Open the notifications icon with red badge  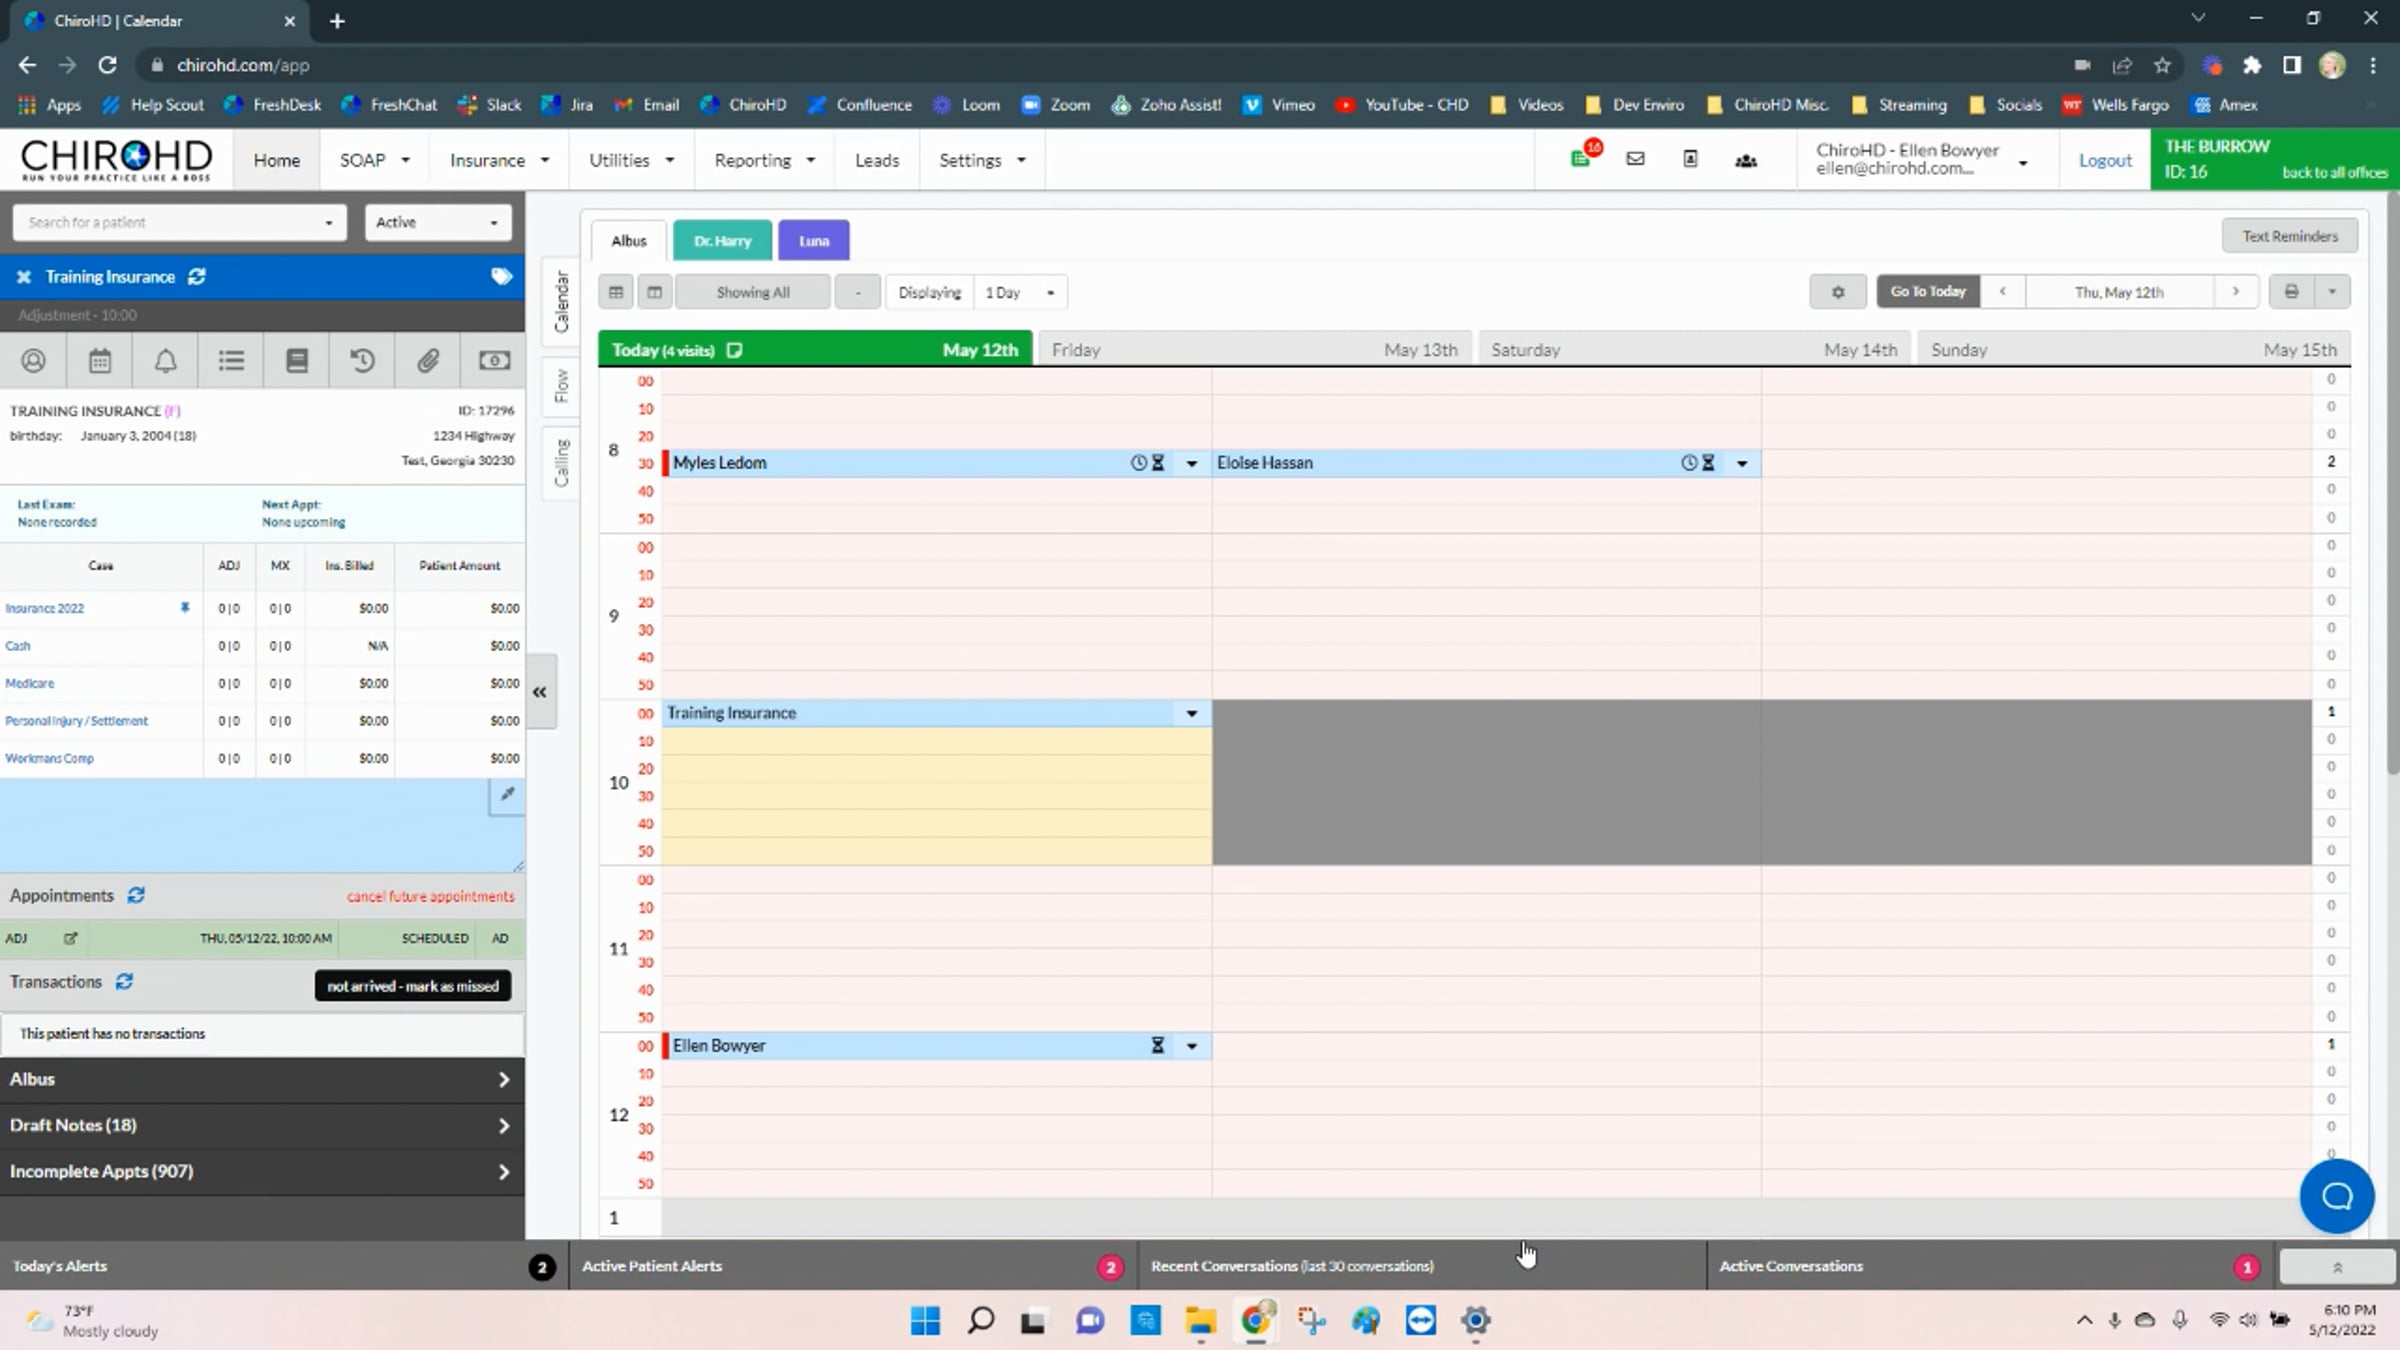(x=1582, y=158)
